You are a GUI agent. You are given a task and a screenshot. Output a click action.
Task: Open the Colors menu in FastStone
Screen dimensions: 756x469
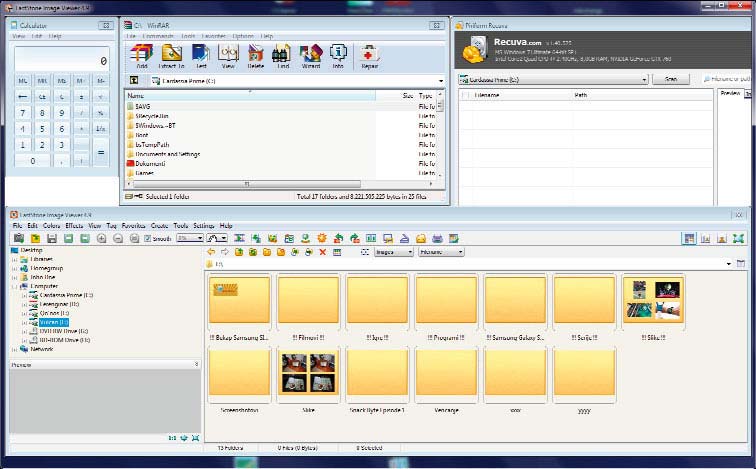pos(52,226)
